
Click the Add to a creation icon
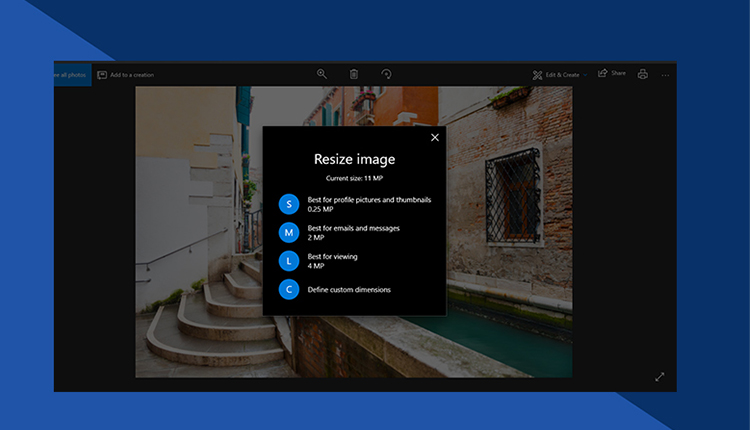102,75
